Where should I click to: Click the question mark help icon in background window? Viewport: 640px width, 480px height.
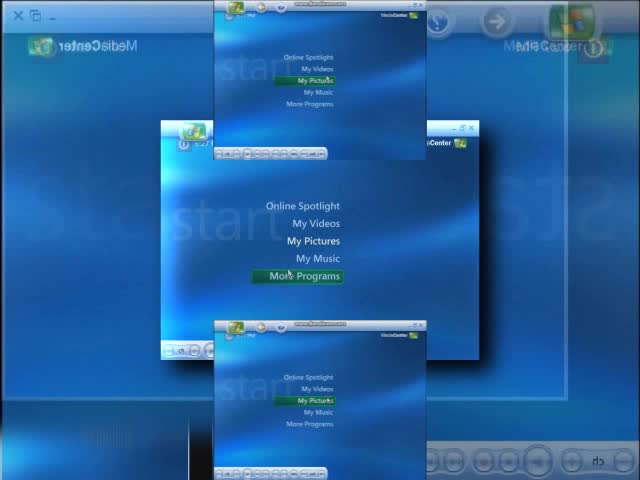point(438,21)
